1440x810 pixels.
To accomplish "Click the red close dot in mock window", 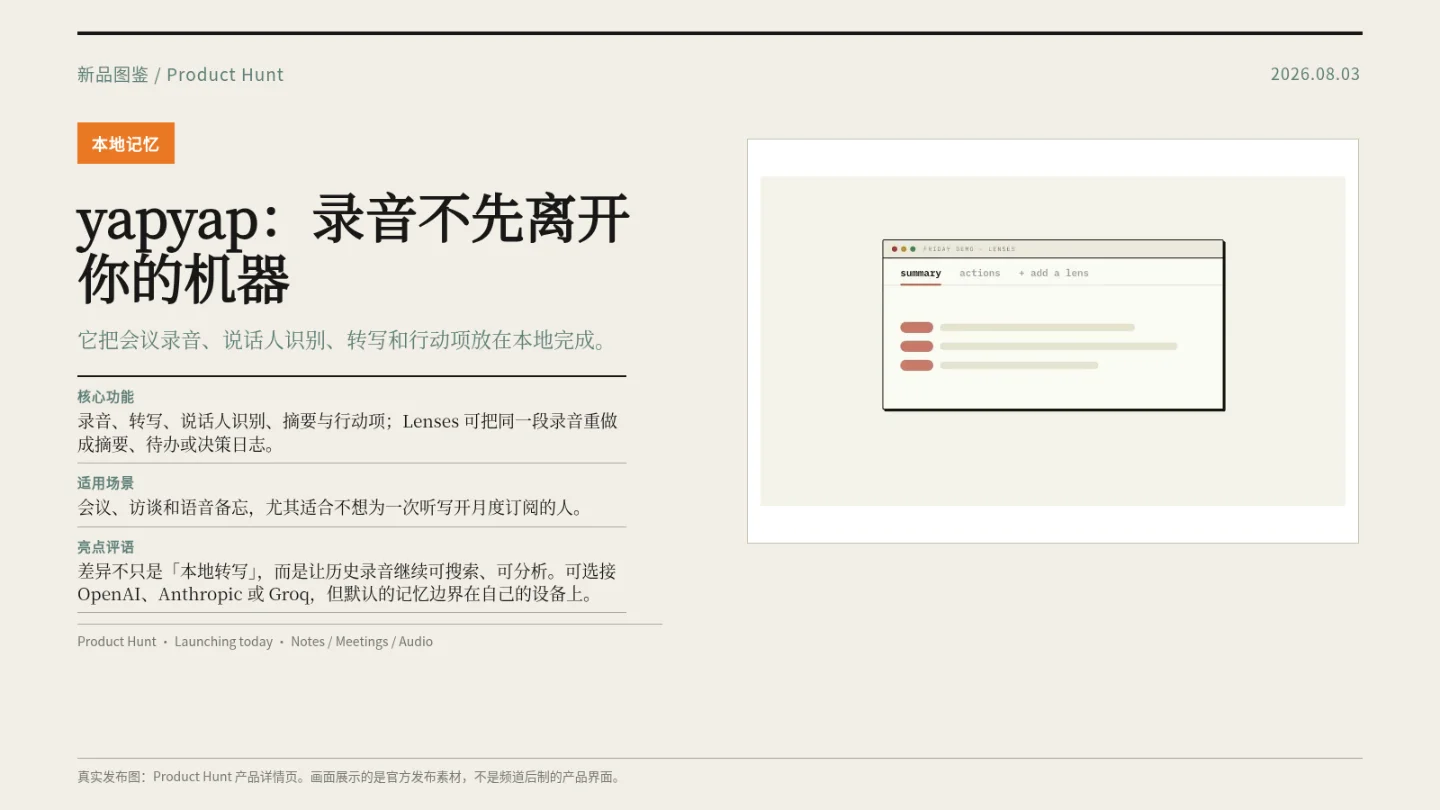I will point(894,249).
